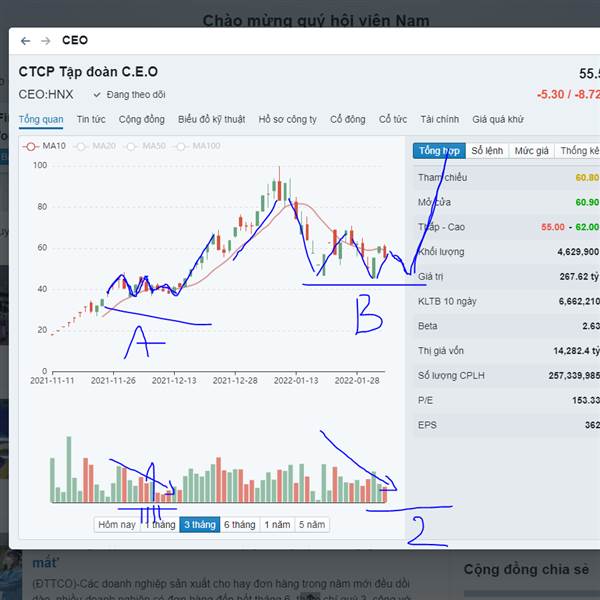
Task: Open the Hồ sơ công ty tab
Action: pyautogui.click(x=288, y=119)
